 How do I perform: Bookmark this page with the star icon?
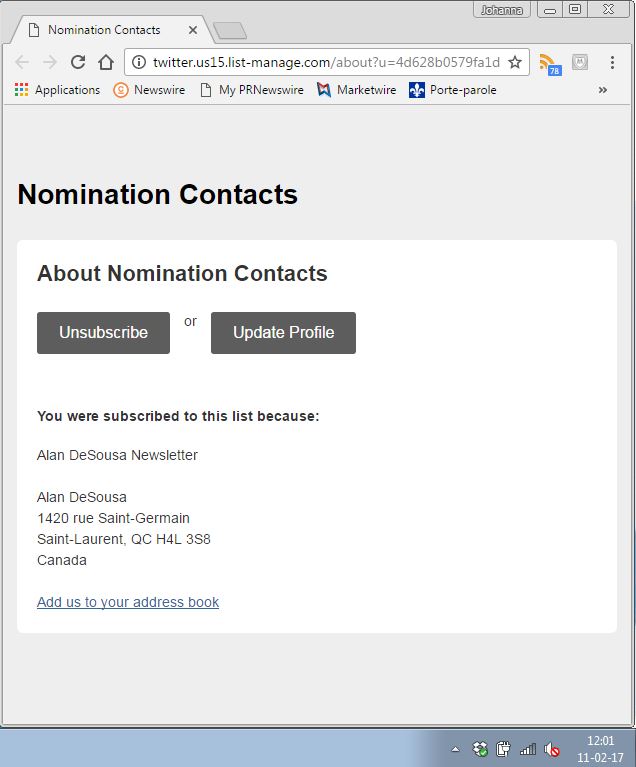[x=515, y=62]
